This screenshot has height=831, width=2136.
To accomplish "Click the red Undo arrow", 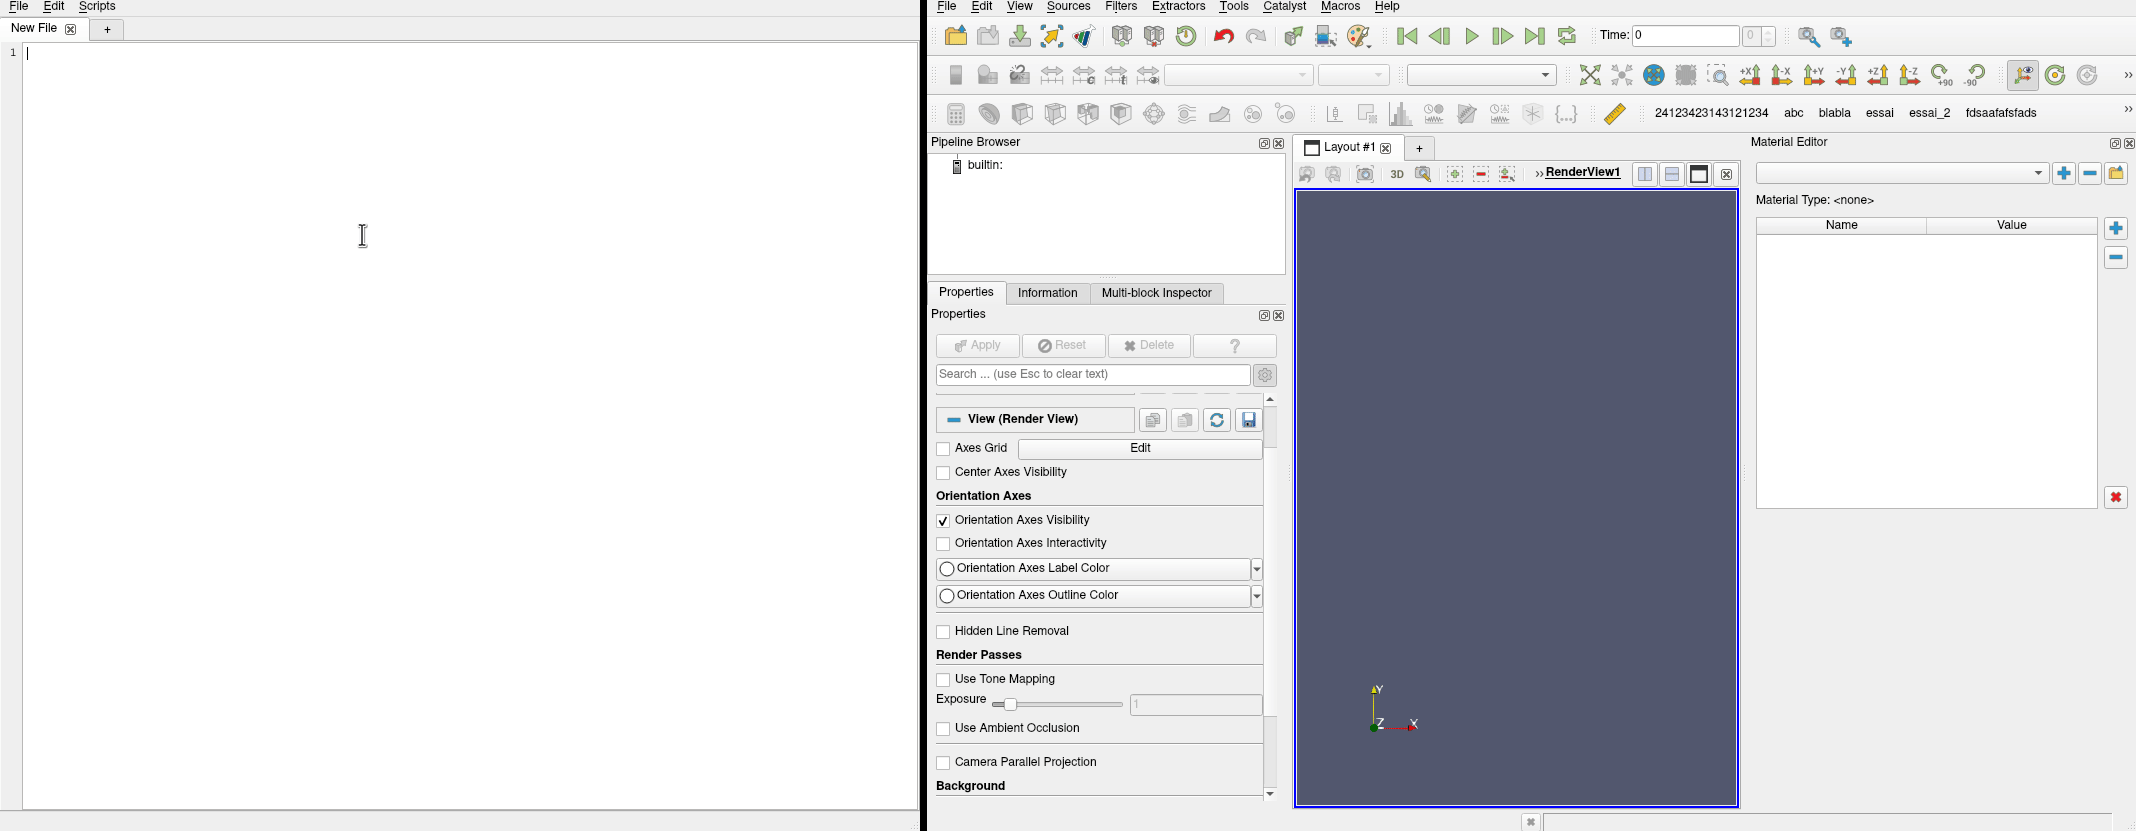I will (x=1223, y=37).
